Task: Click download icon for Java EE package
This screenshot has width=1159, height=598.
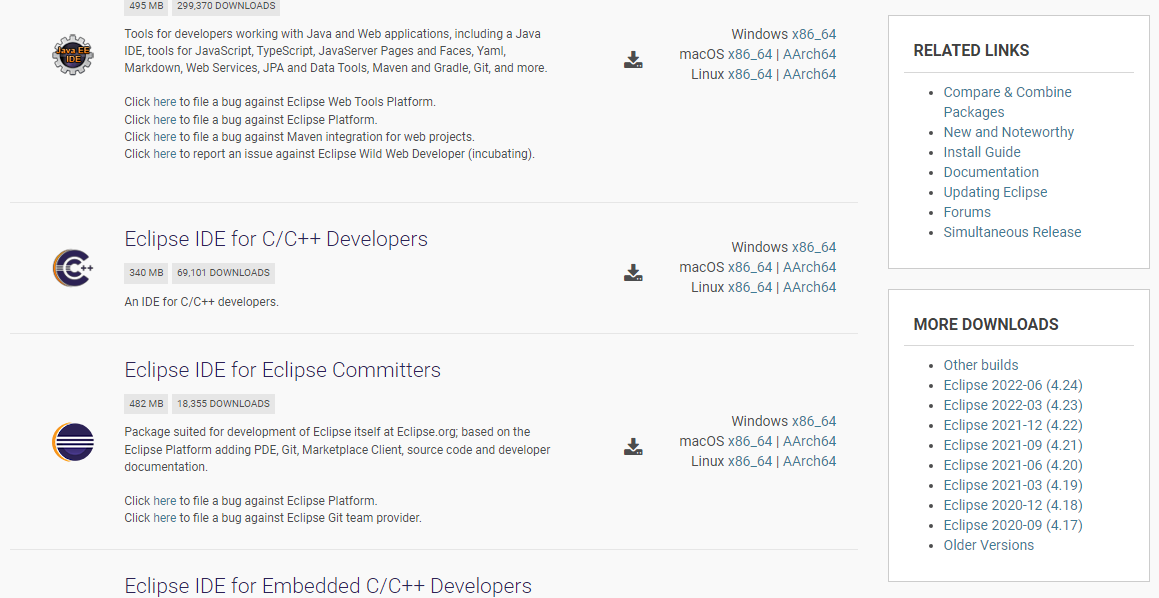Action: tap(633, 60)
